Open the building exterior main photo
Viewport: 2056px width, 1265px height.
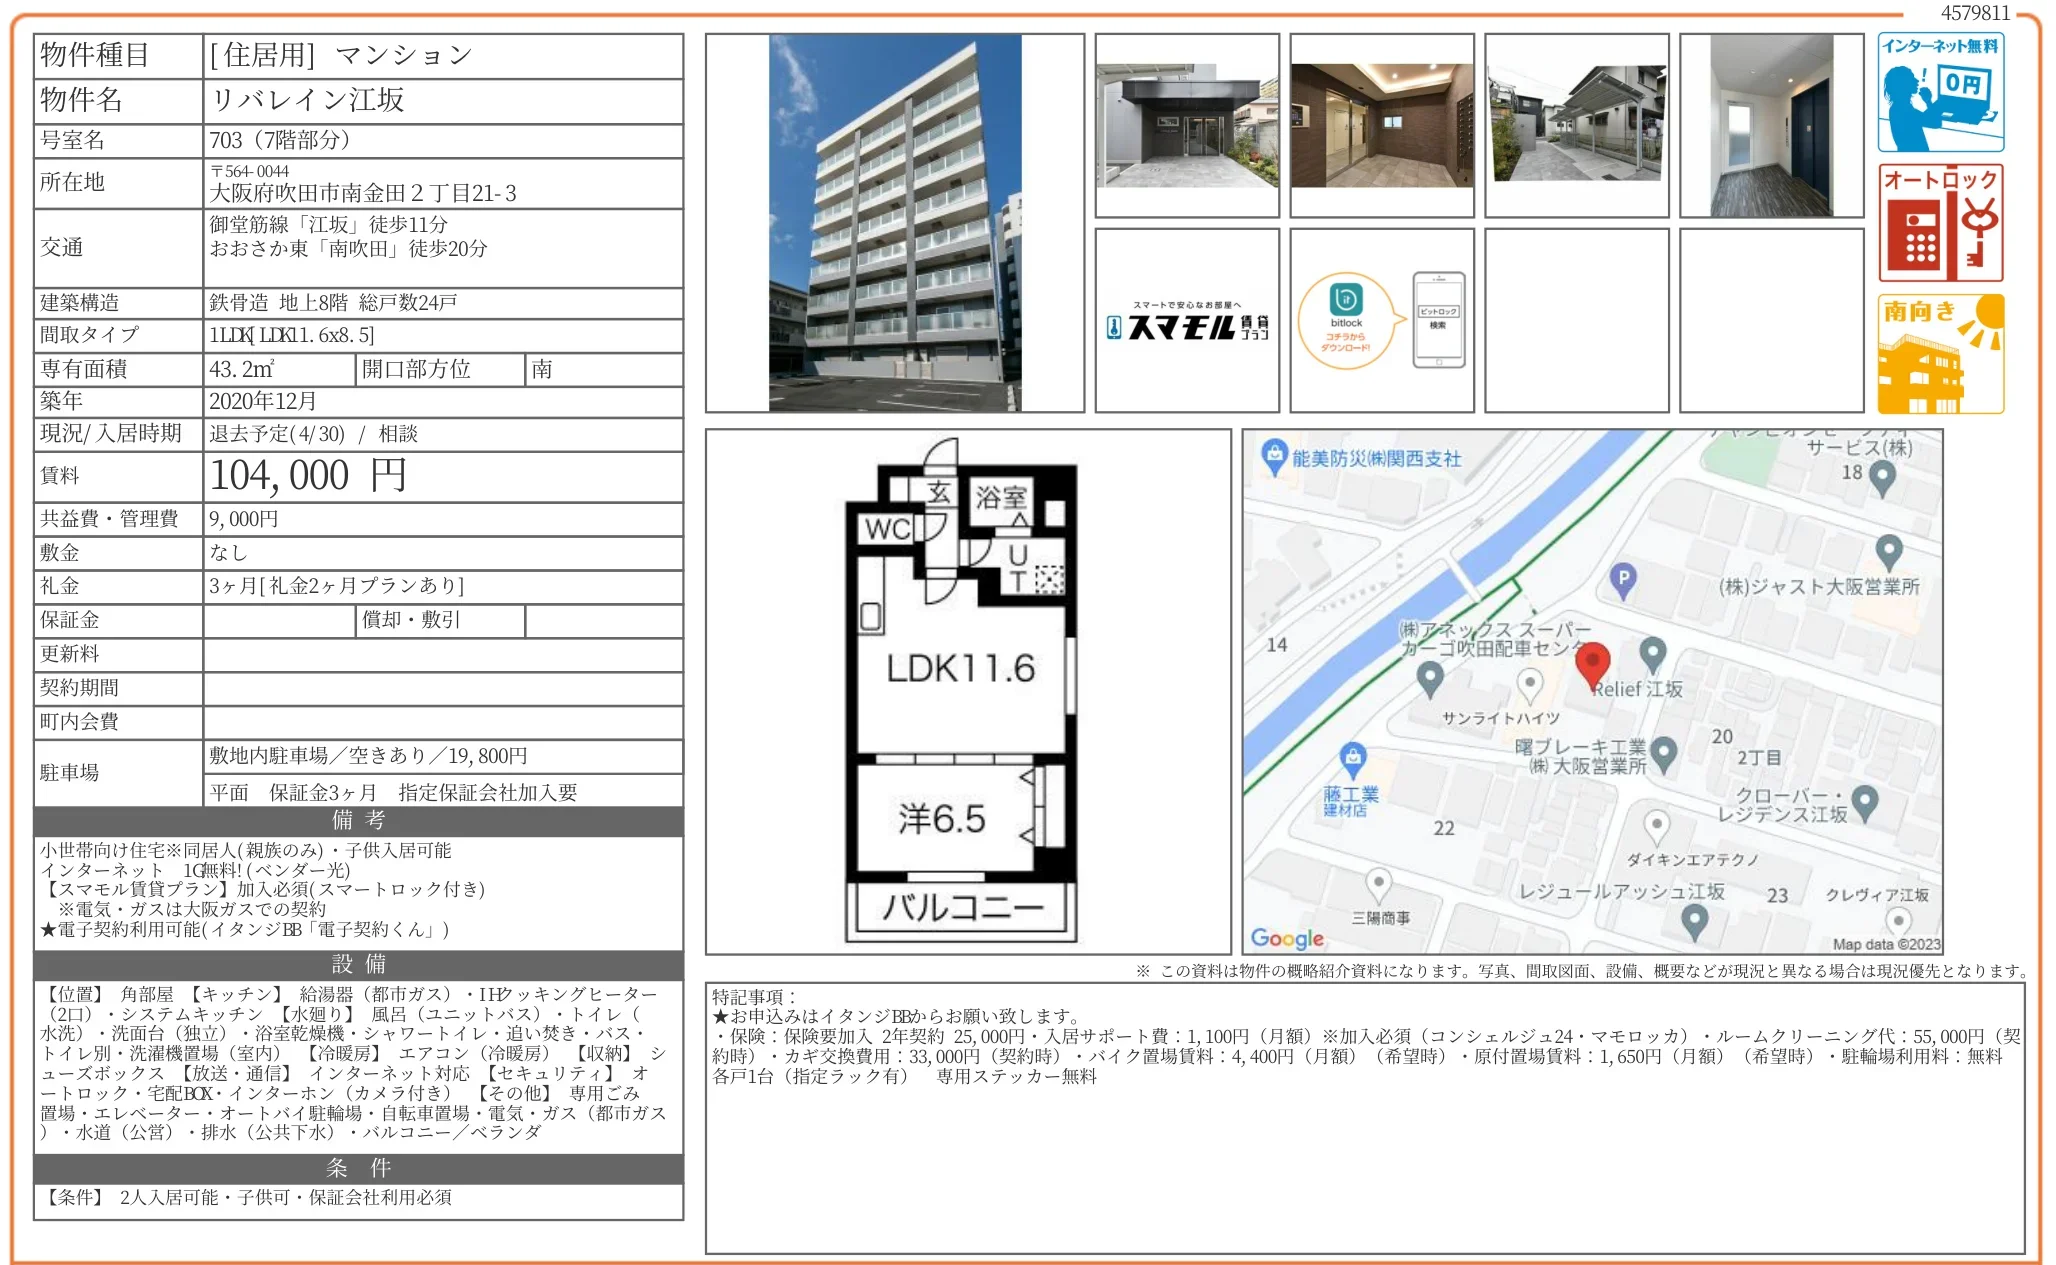[x=894, y=223]
